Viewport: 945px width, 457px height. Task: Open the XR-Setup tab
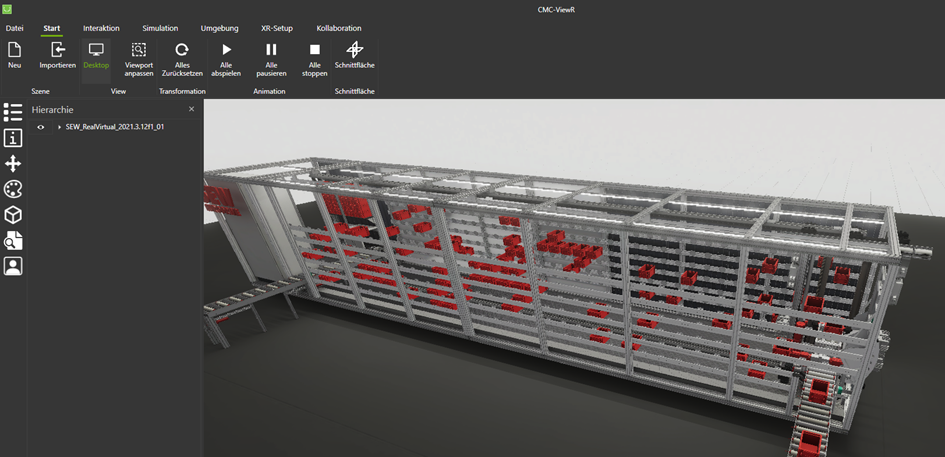click(277, 28)
